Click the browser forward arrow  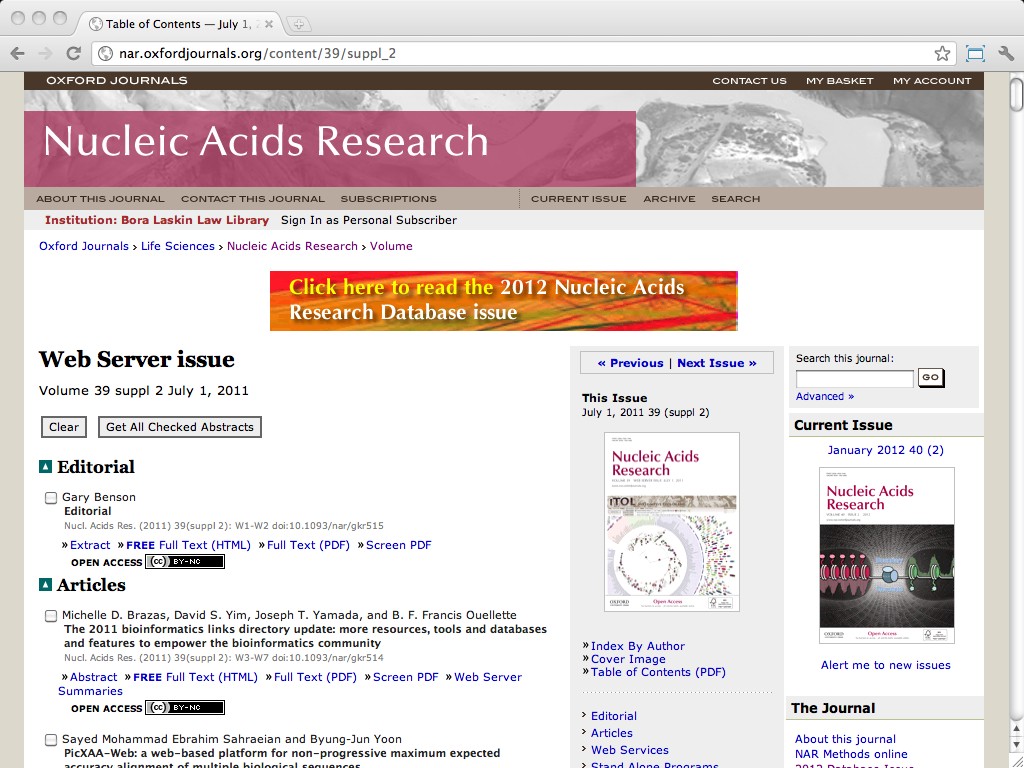(x=45, y=54)
